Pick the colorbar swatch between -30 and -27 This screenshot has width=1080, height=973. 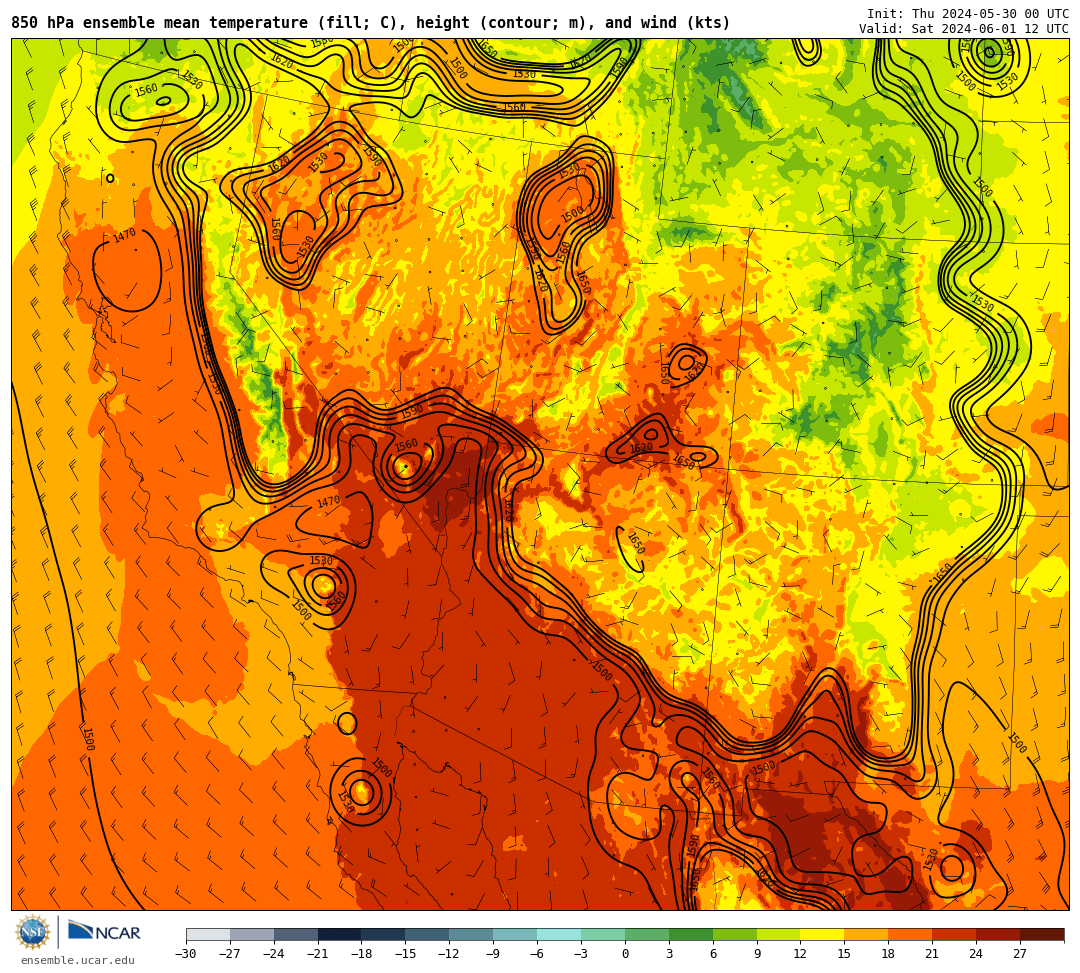click(208, 934)
